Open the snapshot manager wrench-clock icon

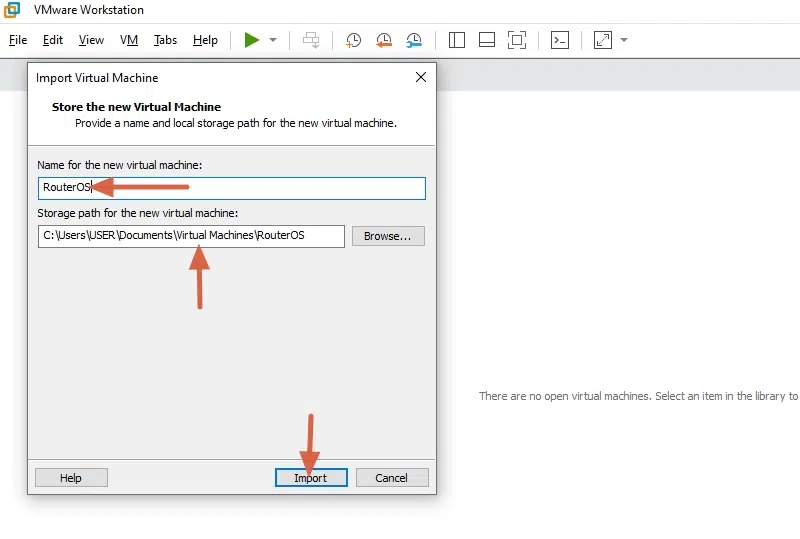click(x=414, y=40)
